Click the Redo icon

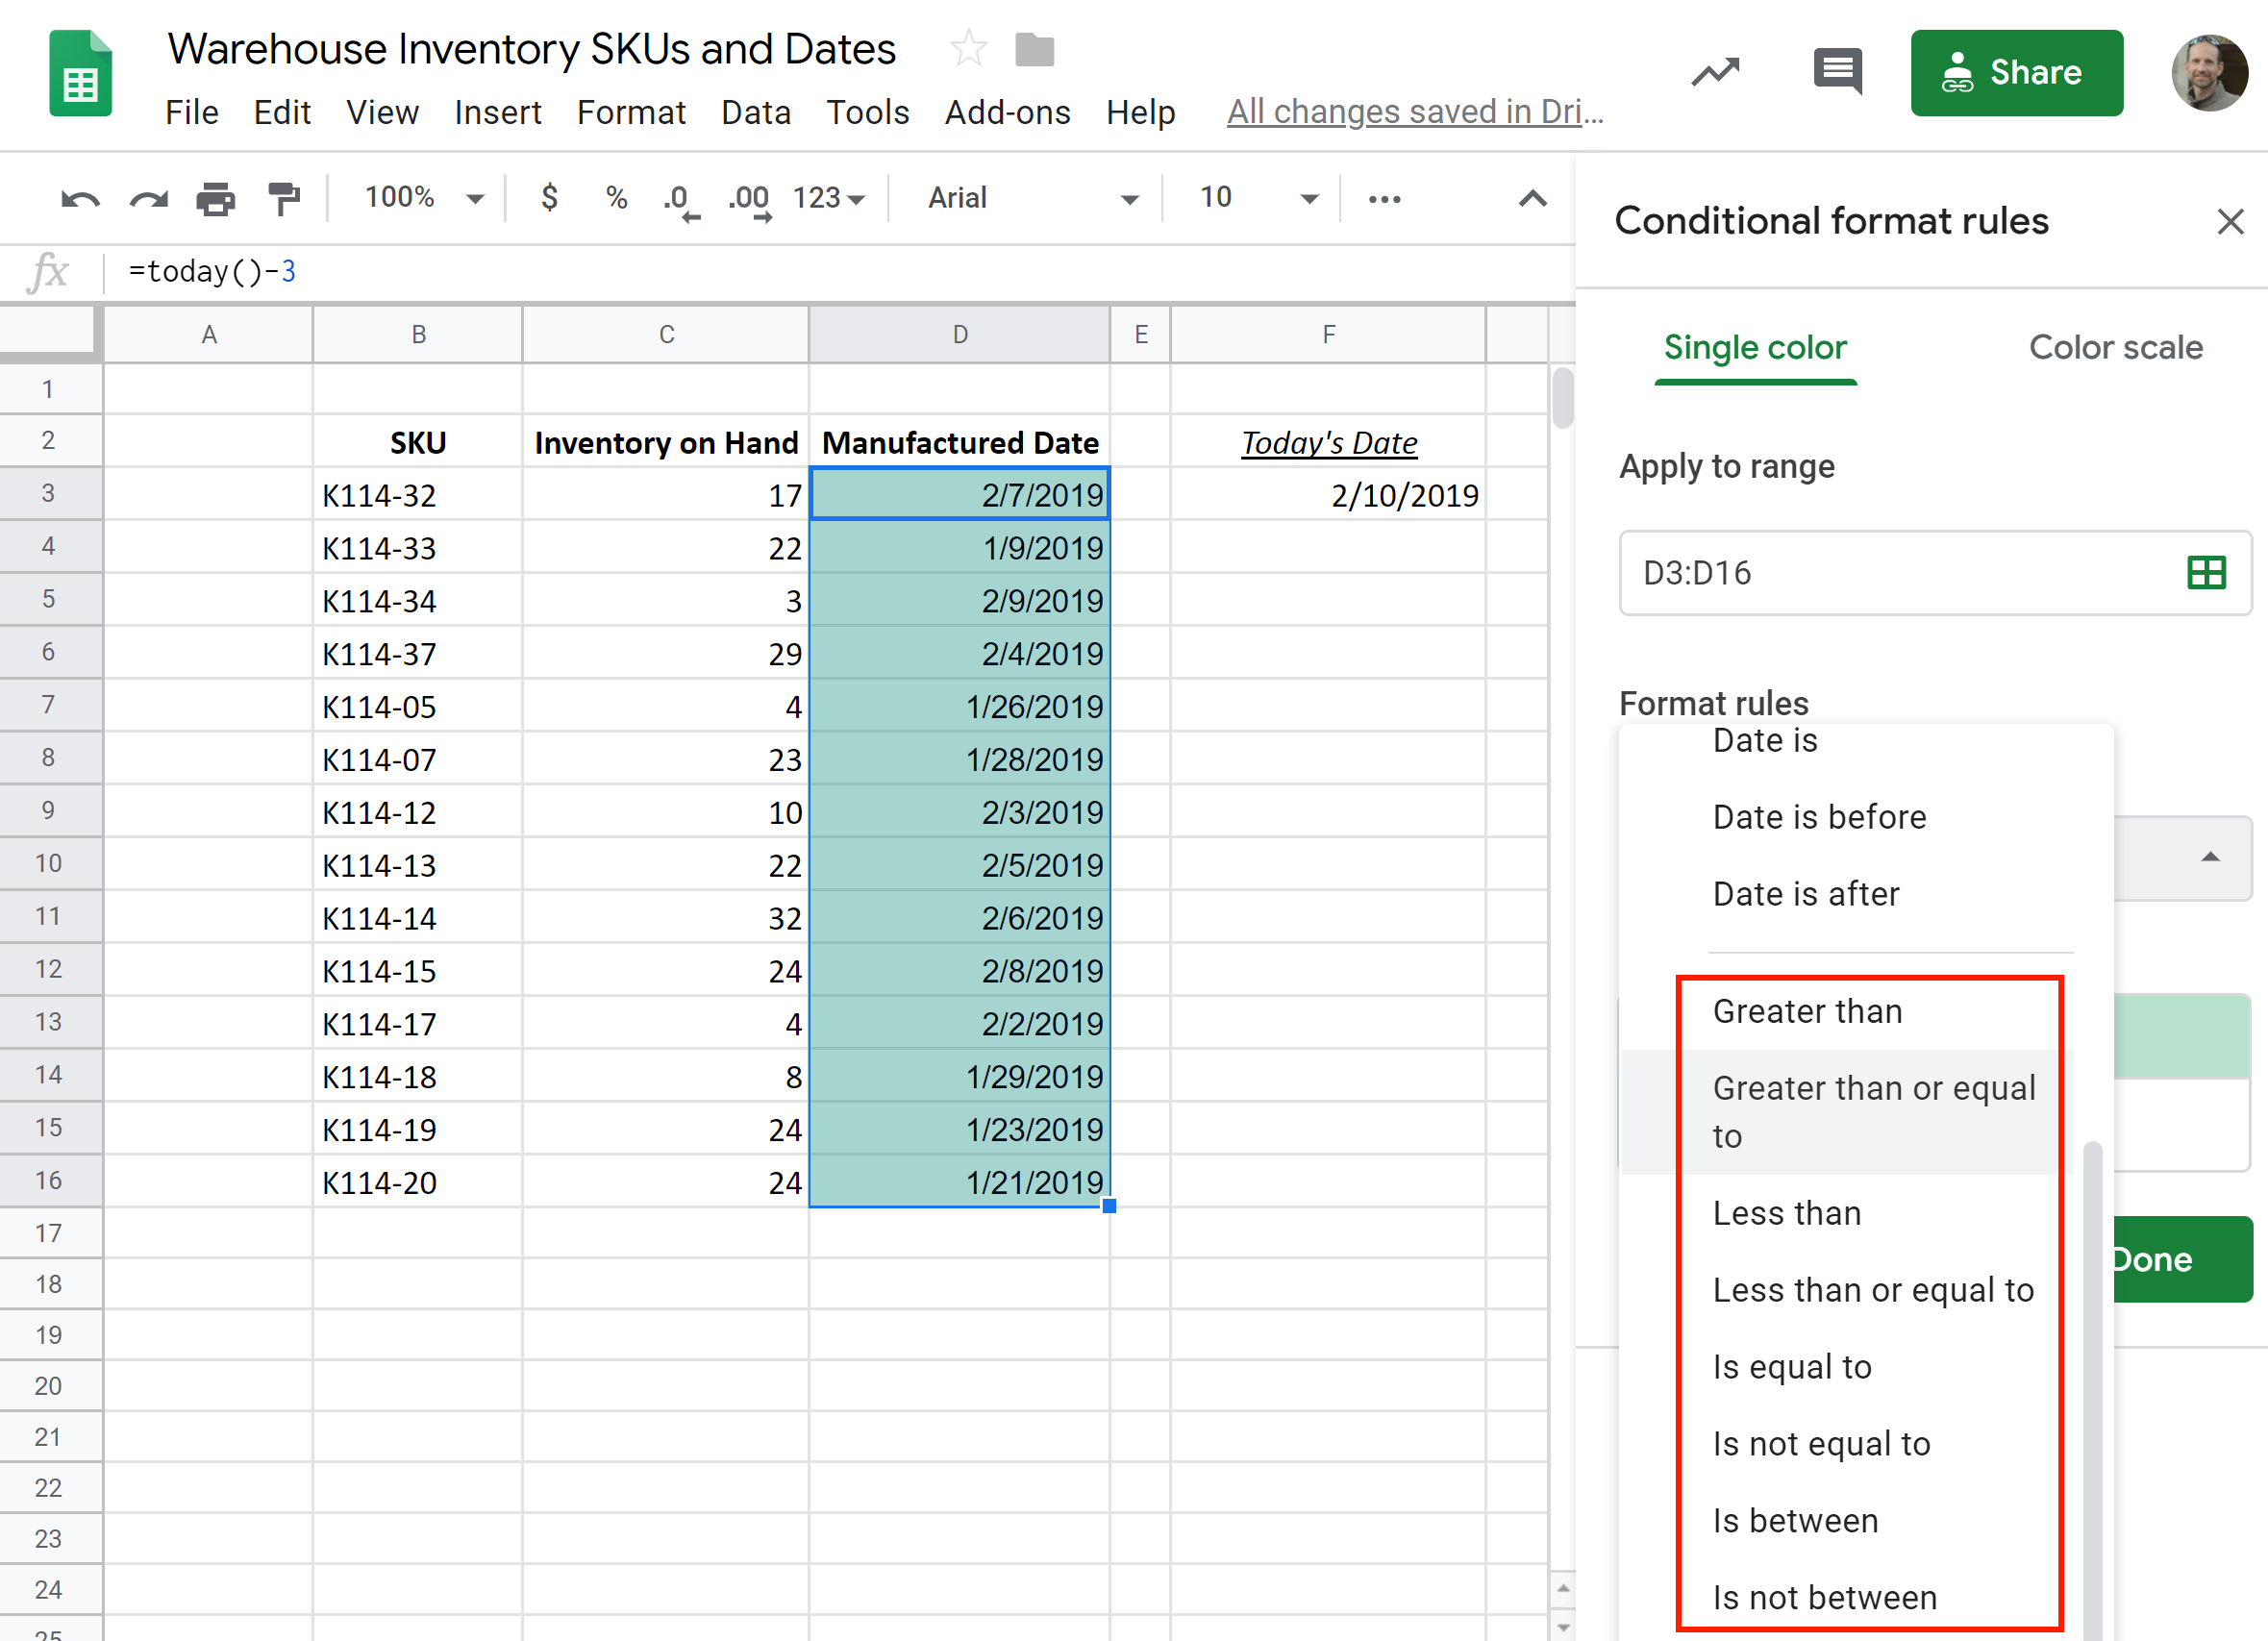pyautogui.click(x=148, y=198)
